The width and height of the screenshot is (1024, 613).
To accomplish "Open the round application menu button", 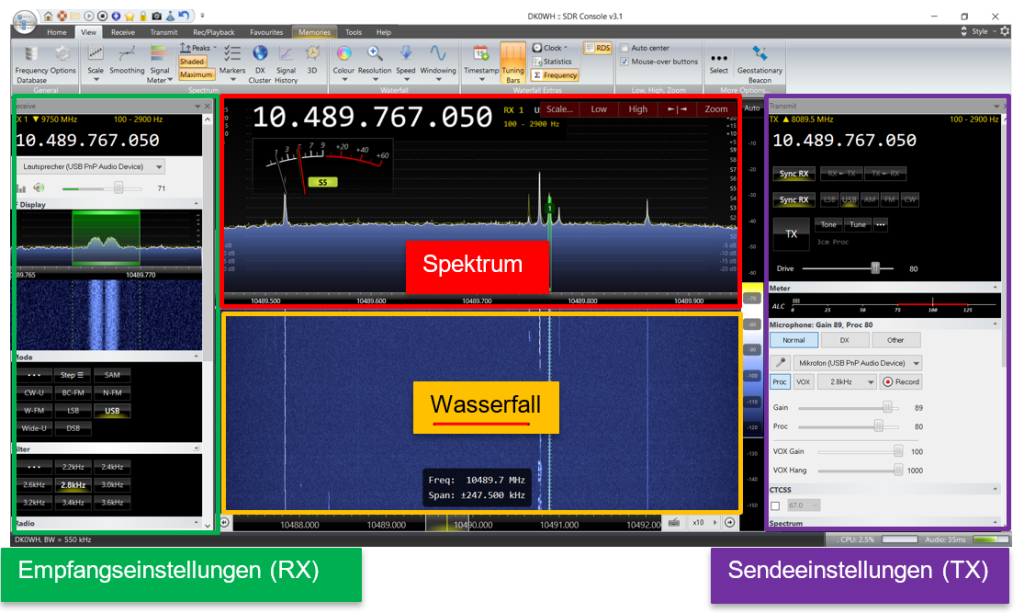I will 25,21.
